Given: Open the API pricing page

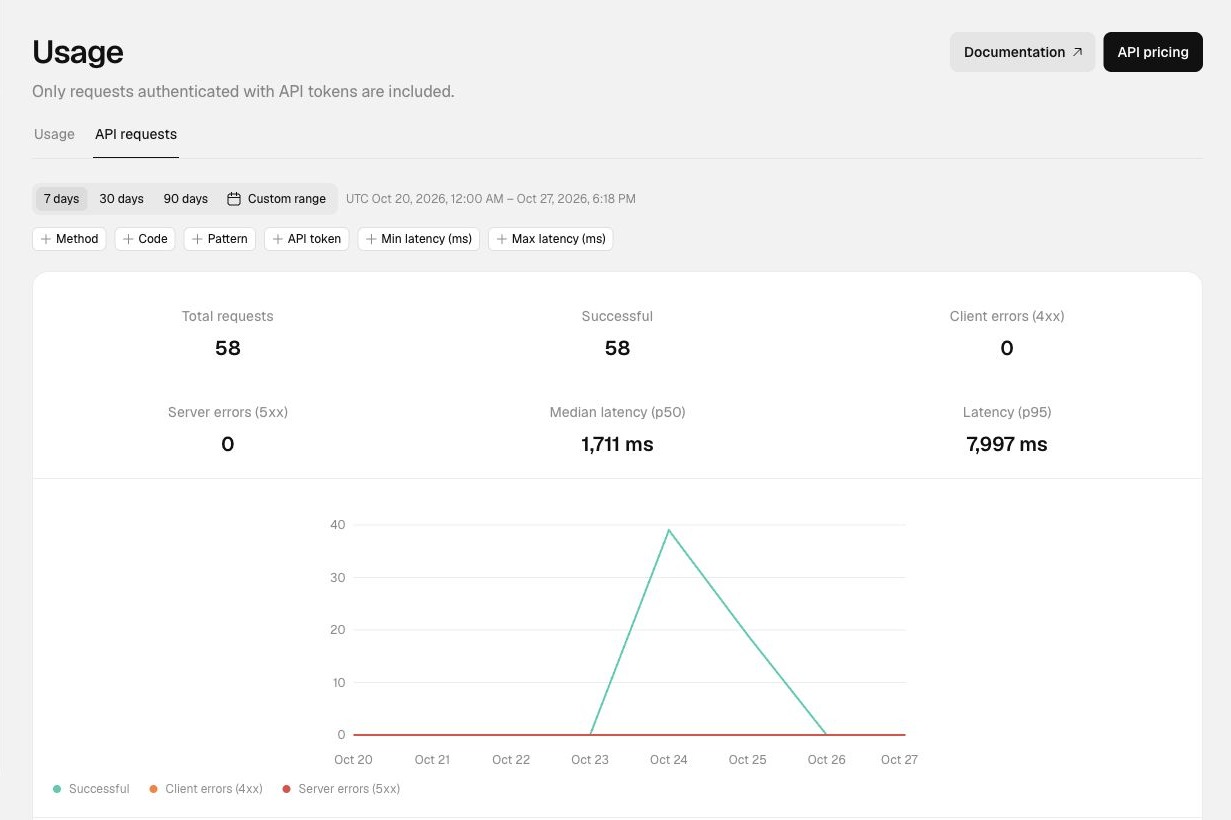Looking at the screenshot, I should tap(1153, 52).
